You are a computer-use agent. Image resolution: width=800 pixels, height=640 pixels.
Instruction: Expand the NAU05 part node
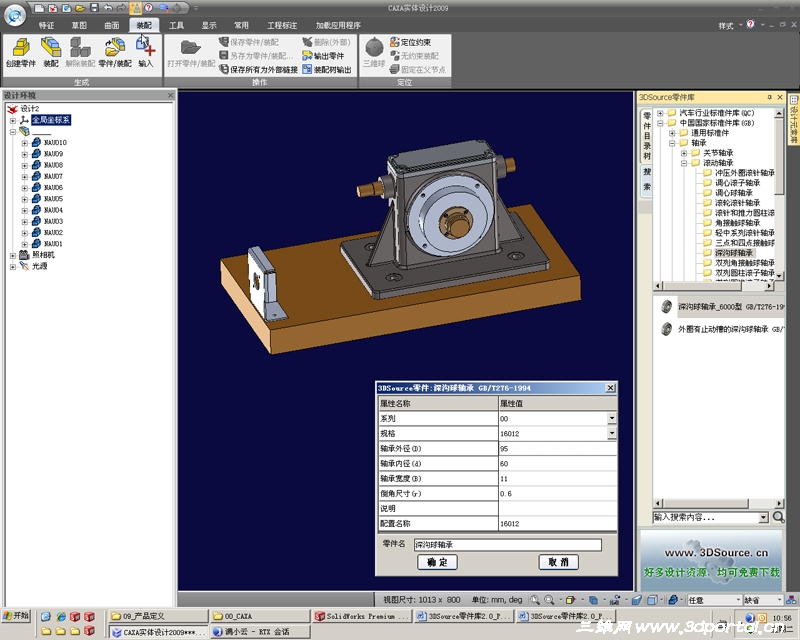(x=24, y=199)
